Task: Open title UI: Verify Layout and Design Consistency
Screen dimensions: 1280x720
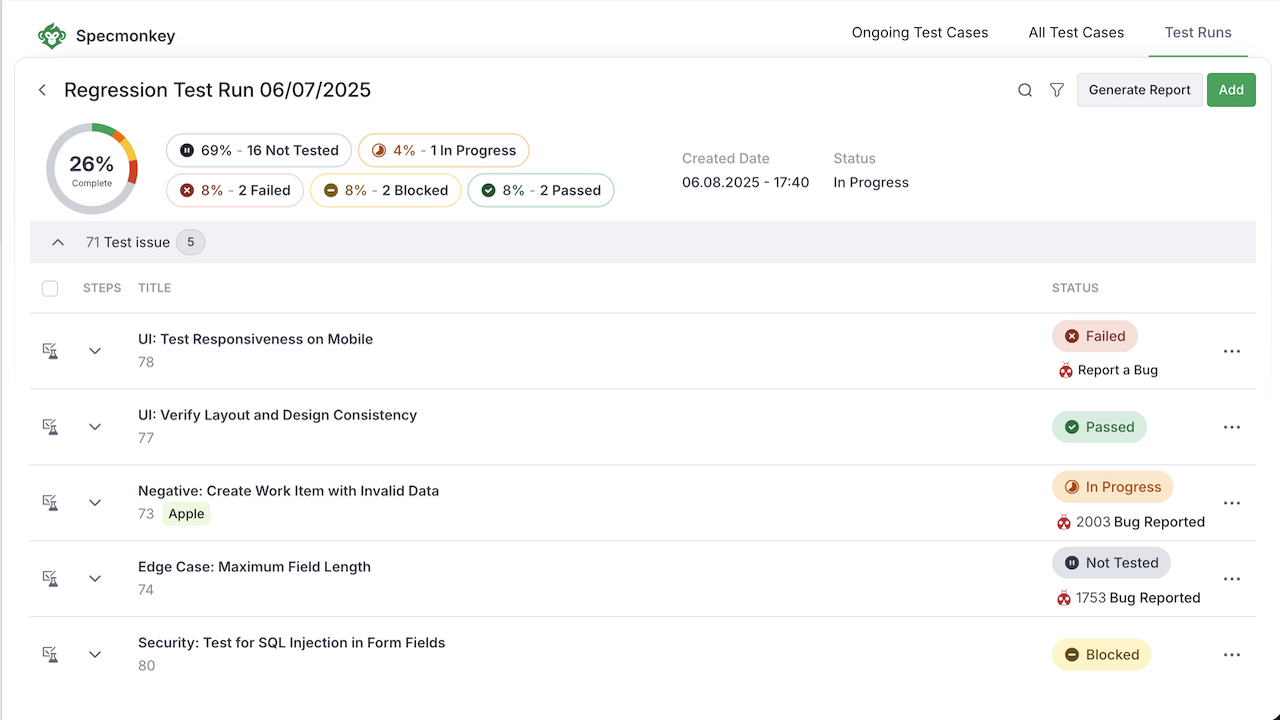Action: coord(277,415)
